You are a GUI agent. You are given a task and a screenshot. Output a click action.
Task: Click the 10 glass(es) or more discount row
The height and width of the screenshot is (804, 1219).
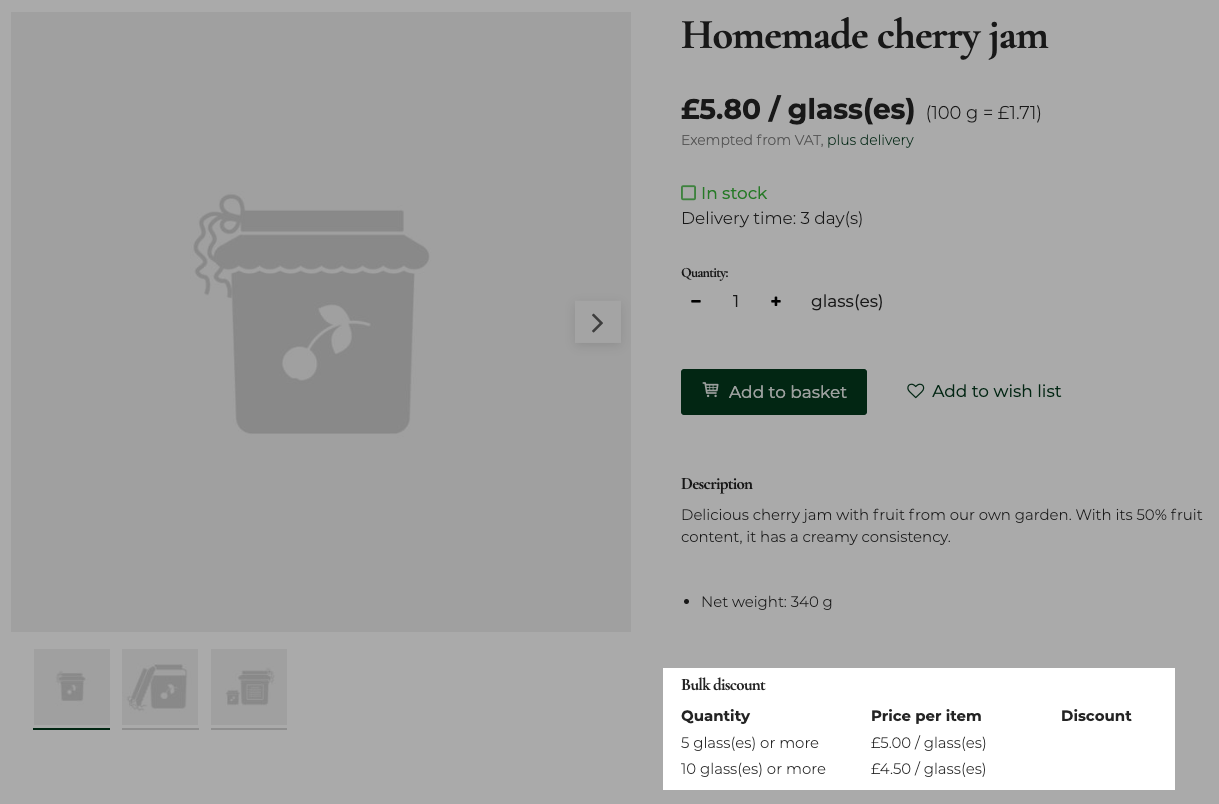pos(753,768)
